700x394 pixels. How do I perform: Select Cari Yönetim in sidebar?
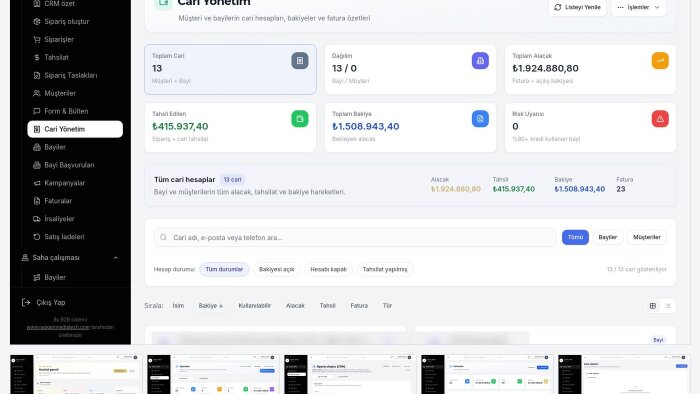pos(75,129)
